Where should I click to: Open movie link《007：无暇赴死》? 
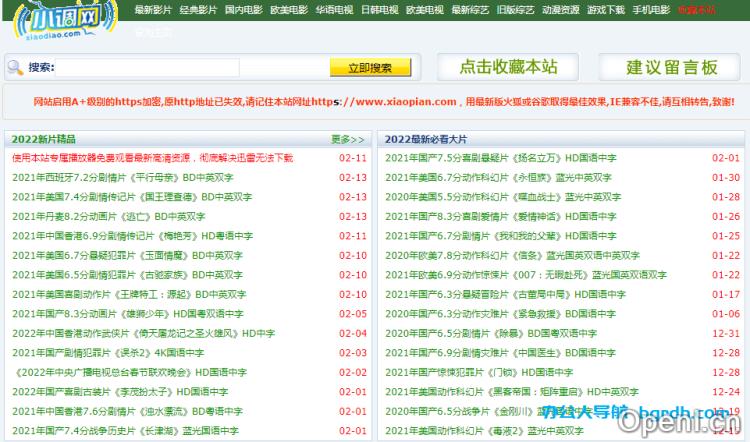[x=526, y=275]
